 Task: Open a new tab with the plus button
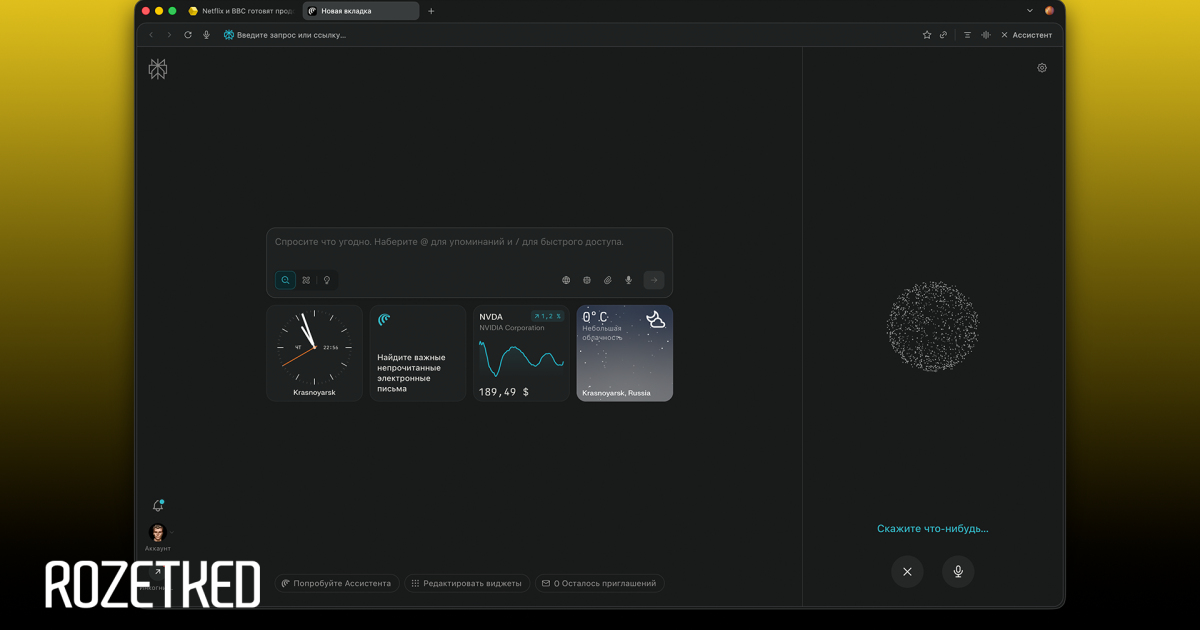pyautogui.click(x=431, y=11)
